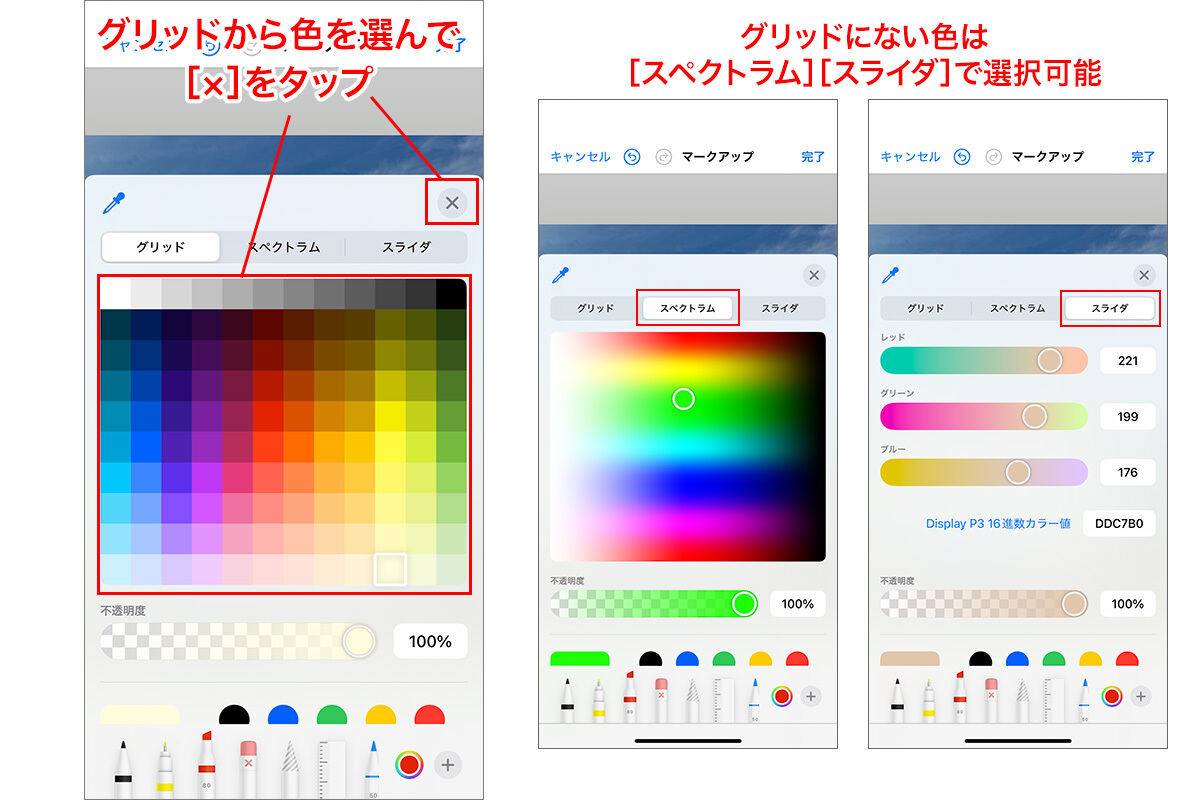Adjust the ブルー slider

[984, 472]
